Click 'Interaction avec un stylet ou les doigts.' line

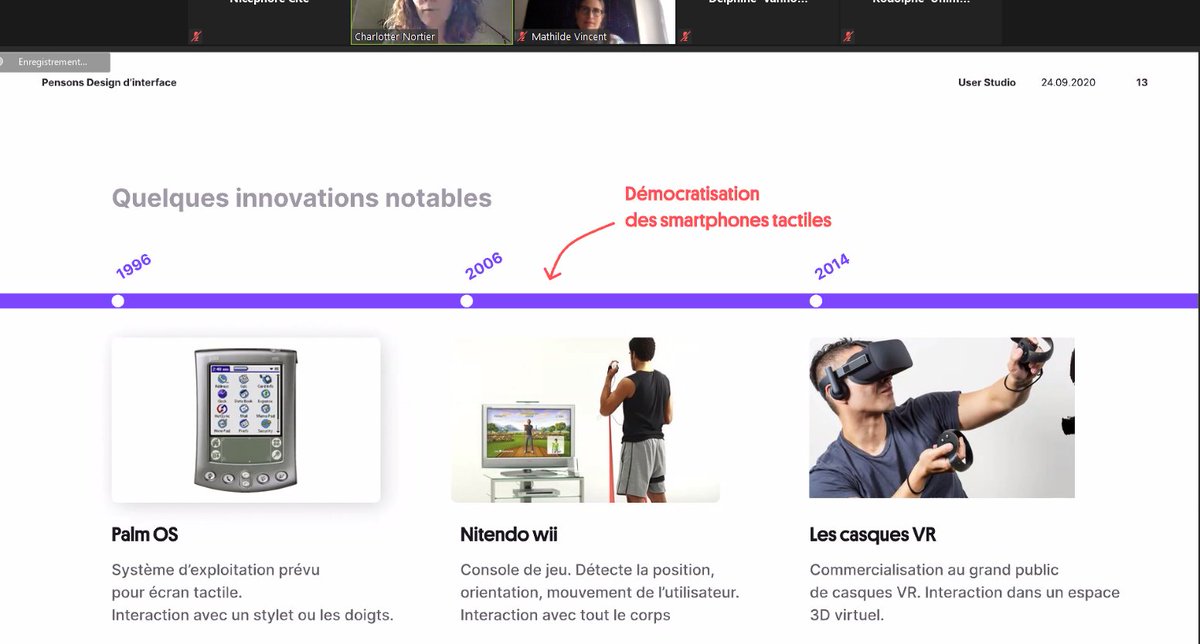tap(252, 614)
